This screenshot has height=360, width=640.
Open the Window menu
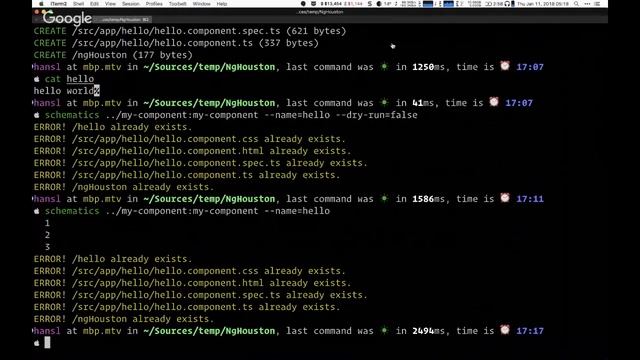point(202,4)
